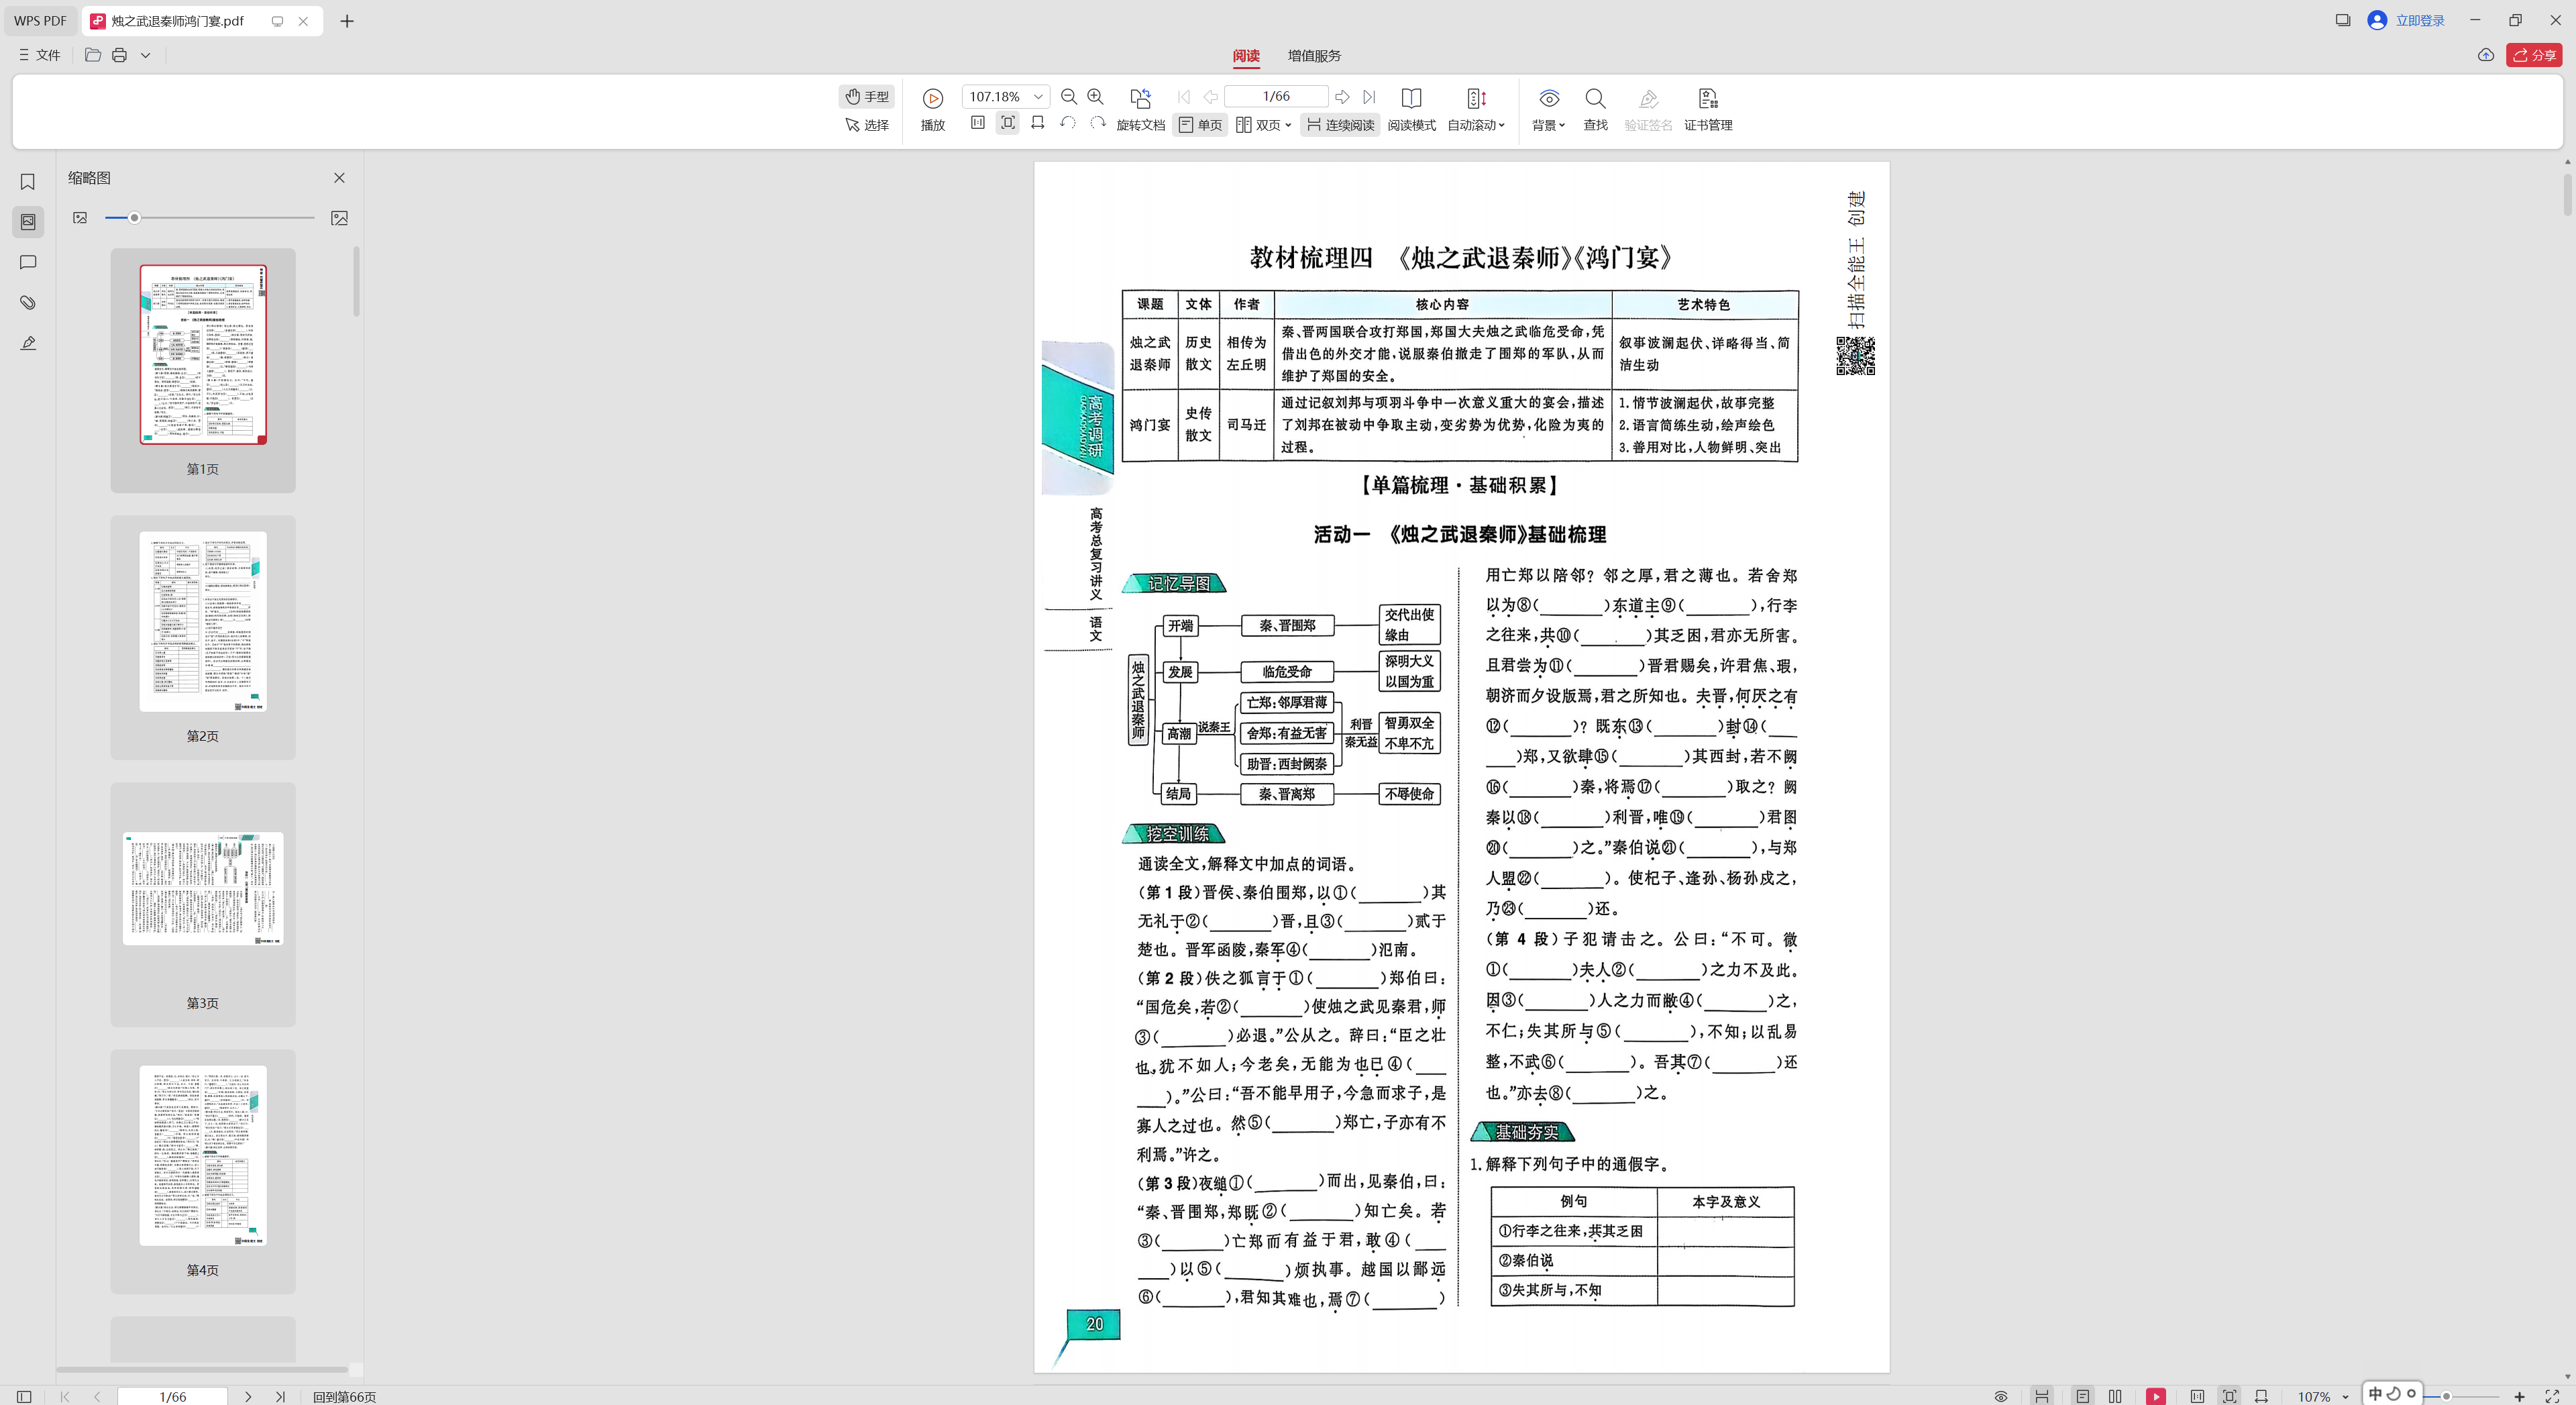Expand the 自动滚动 dropdown arrow

1501,125
